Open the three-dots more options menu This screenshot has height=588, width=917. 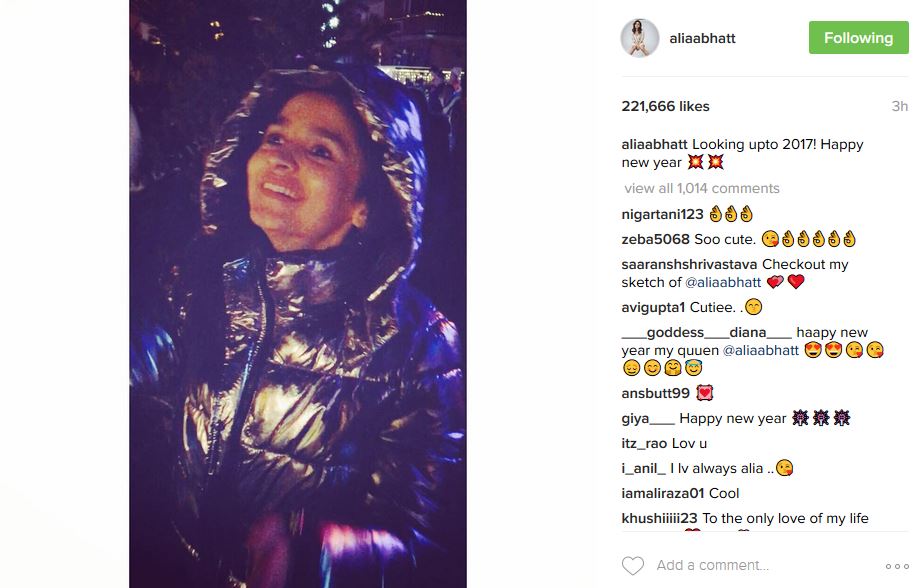(897, 566)
